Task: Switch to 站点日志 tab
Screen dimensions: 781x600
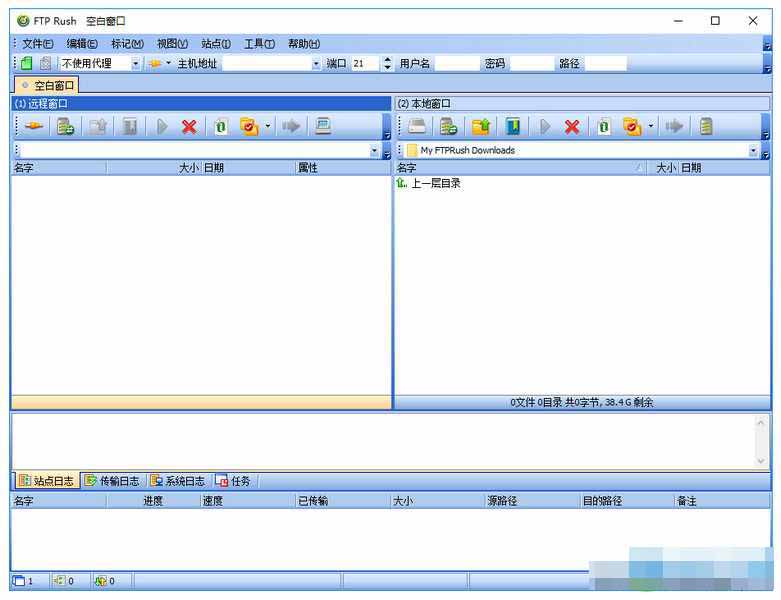Action: tap(46, 480)
